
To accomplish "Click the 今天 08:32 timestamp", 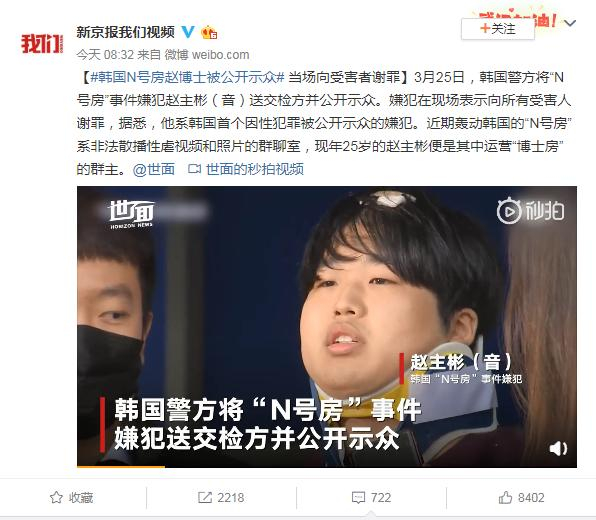I will pyautogui.click(x=105, y=55).
